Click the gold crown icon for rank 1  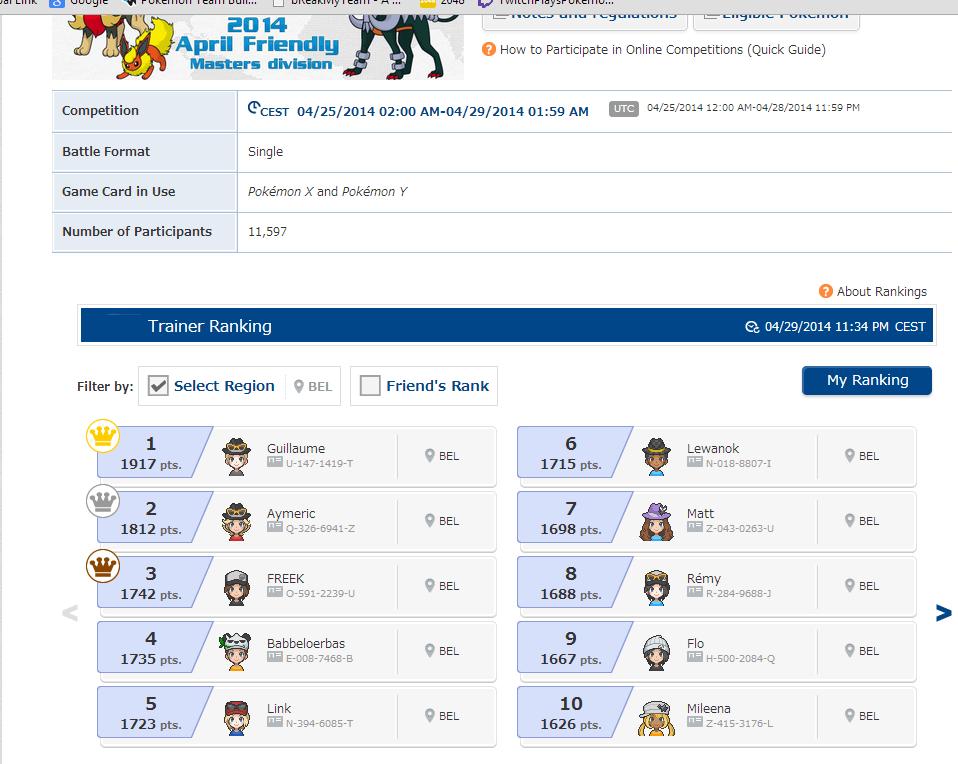point(103,436)
